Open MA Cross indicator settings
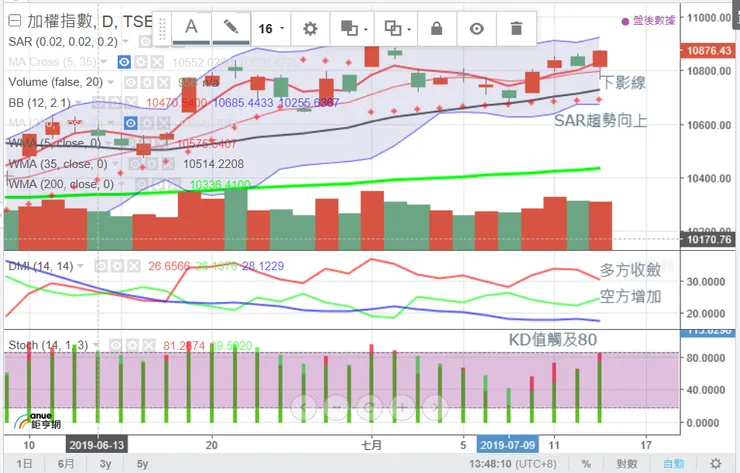 pos(141,62)
